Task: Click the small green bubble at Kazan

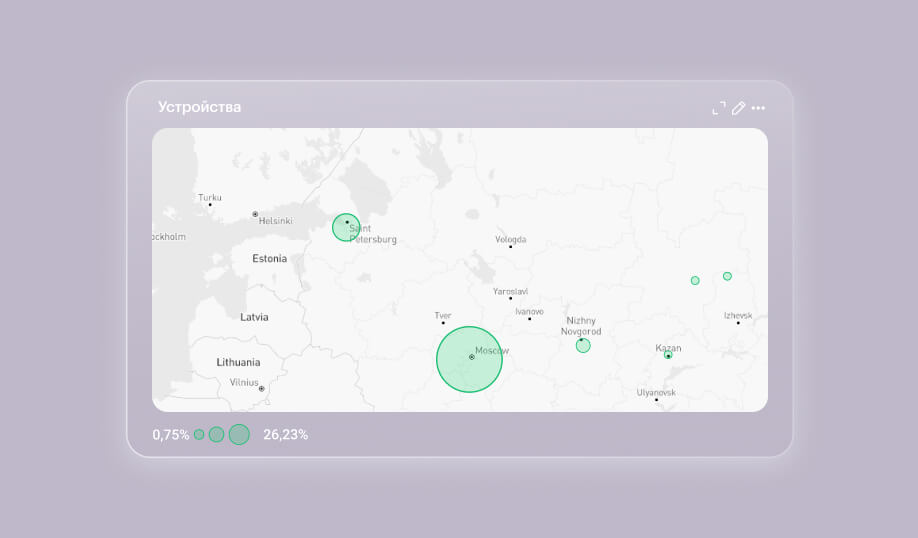Action: tap(668, 355)
